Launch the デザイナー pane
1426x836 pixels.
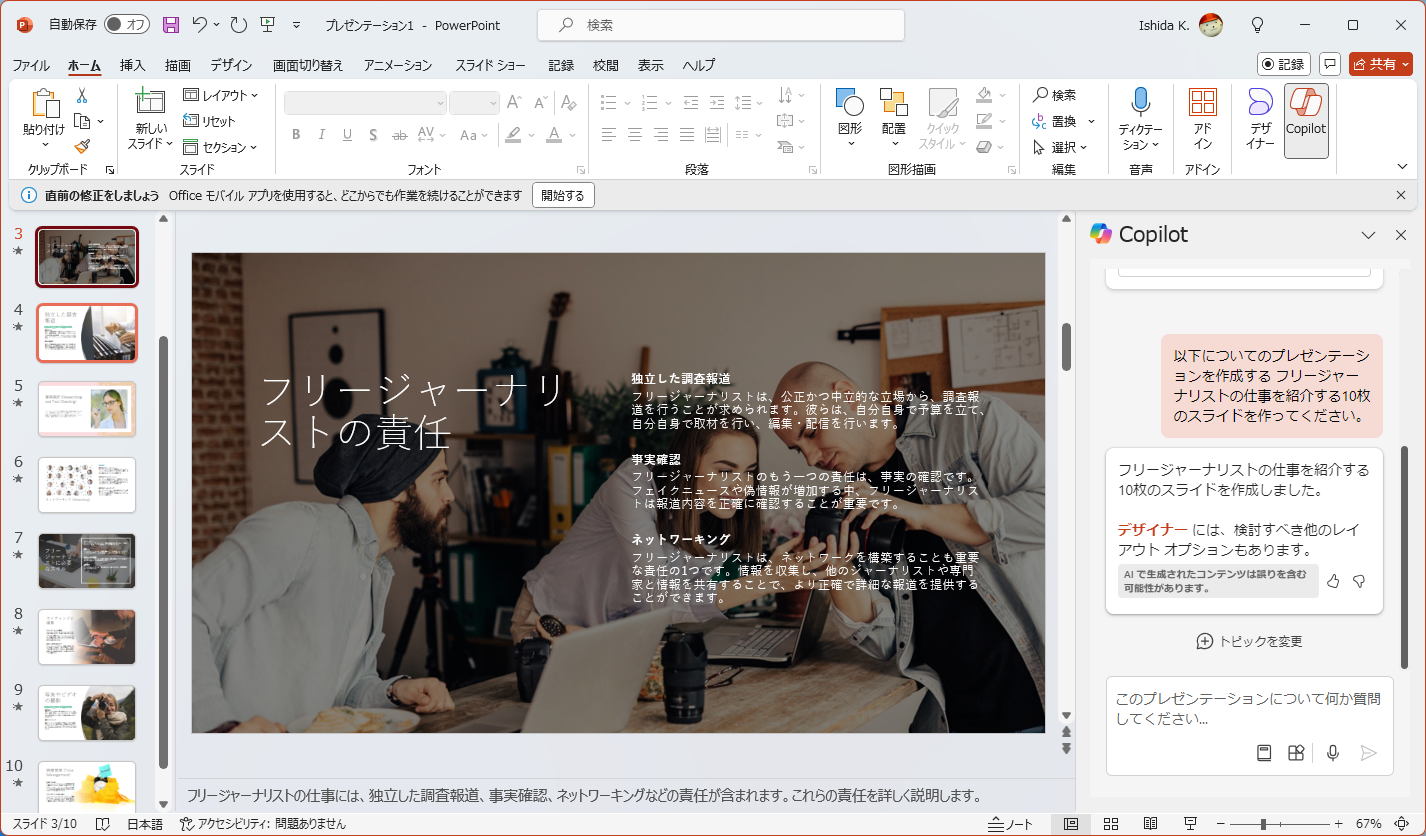[1258, 120]
